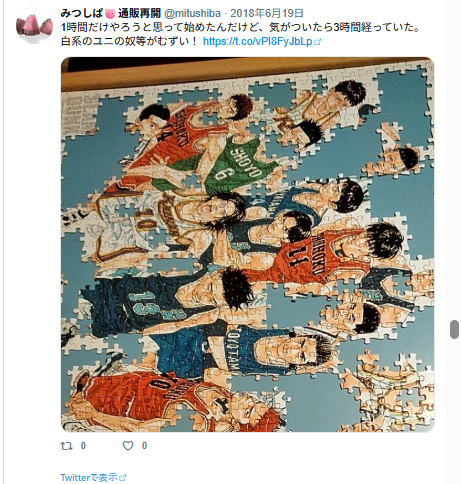This screenshot has height=484, width=461.
Task: Open the user's profile avatar picture
Action: point(35,26)
